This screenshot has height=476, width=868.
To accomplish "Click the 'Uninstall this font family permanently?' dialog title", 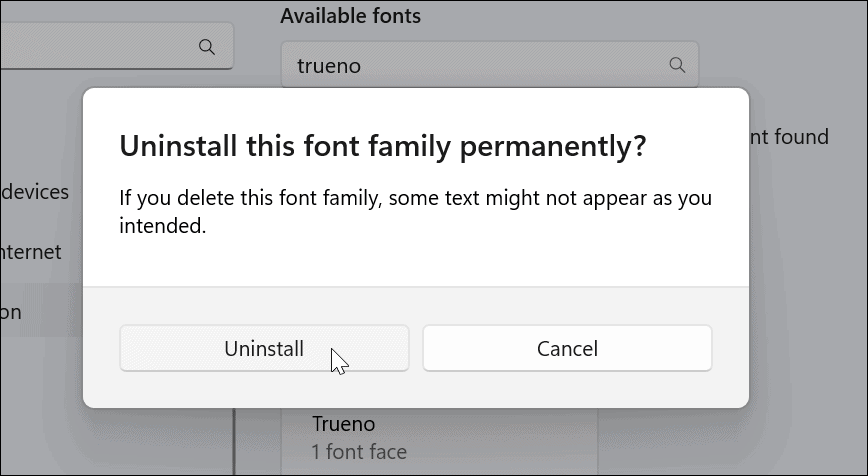I will coord(383,147).
